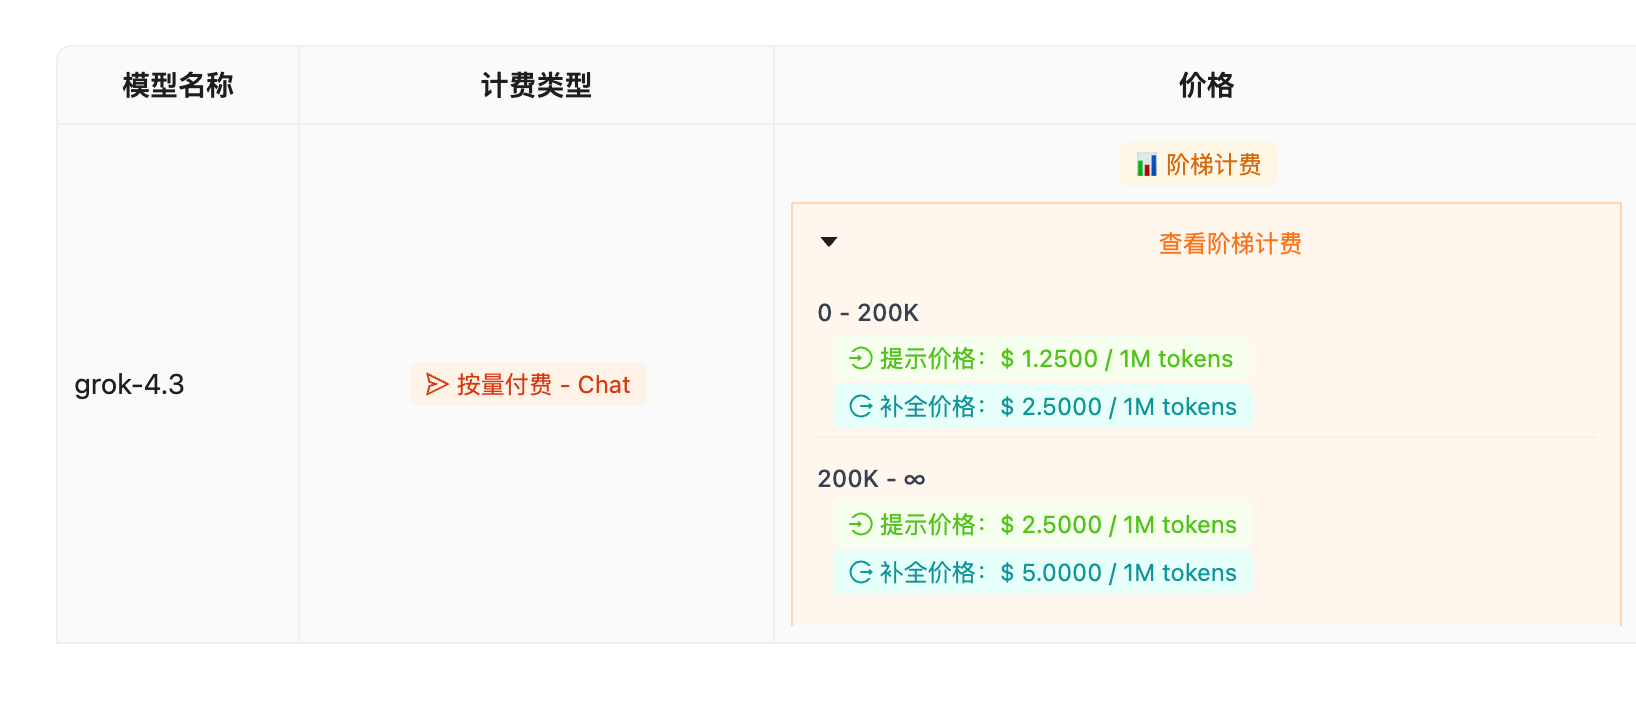Click the completion price icon for the 0 - 200K tier
The height and width of the screenshot is (708, 1636).
(x=861, y=406)
